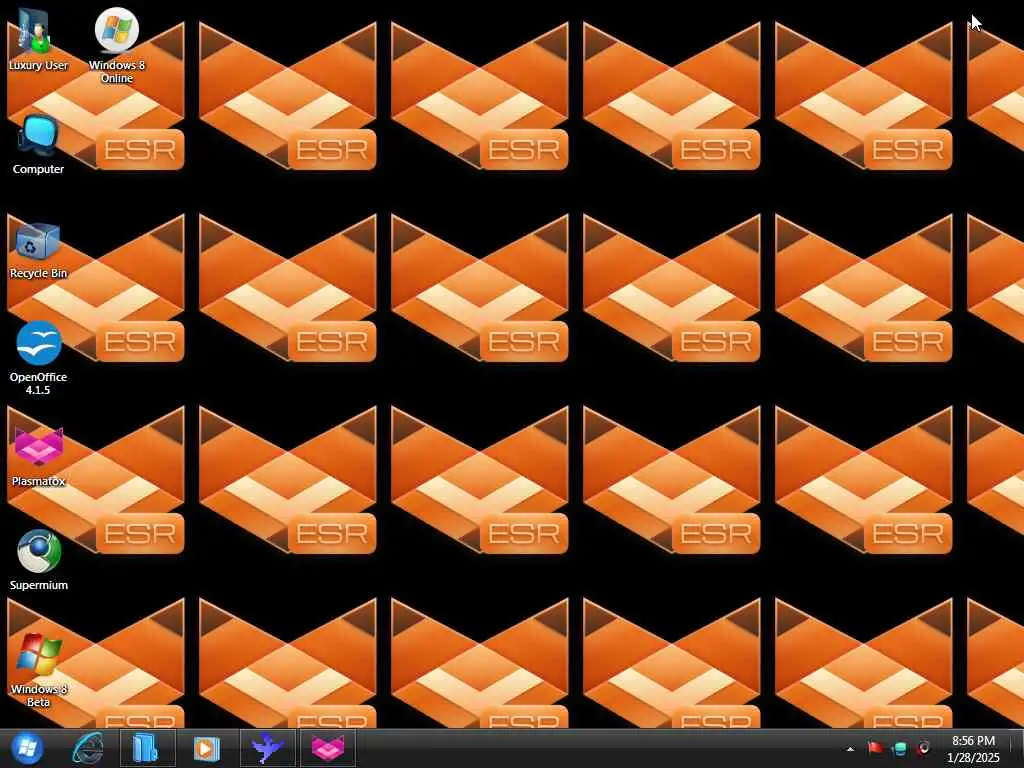Screen dimensions: 1024x768
Task: Open the network tray icon
Action: 899,748
